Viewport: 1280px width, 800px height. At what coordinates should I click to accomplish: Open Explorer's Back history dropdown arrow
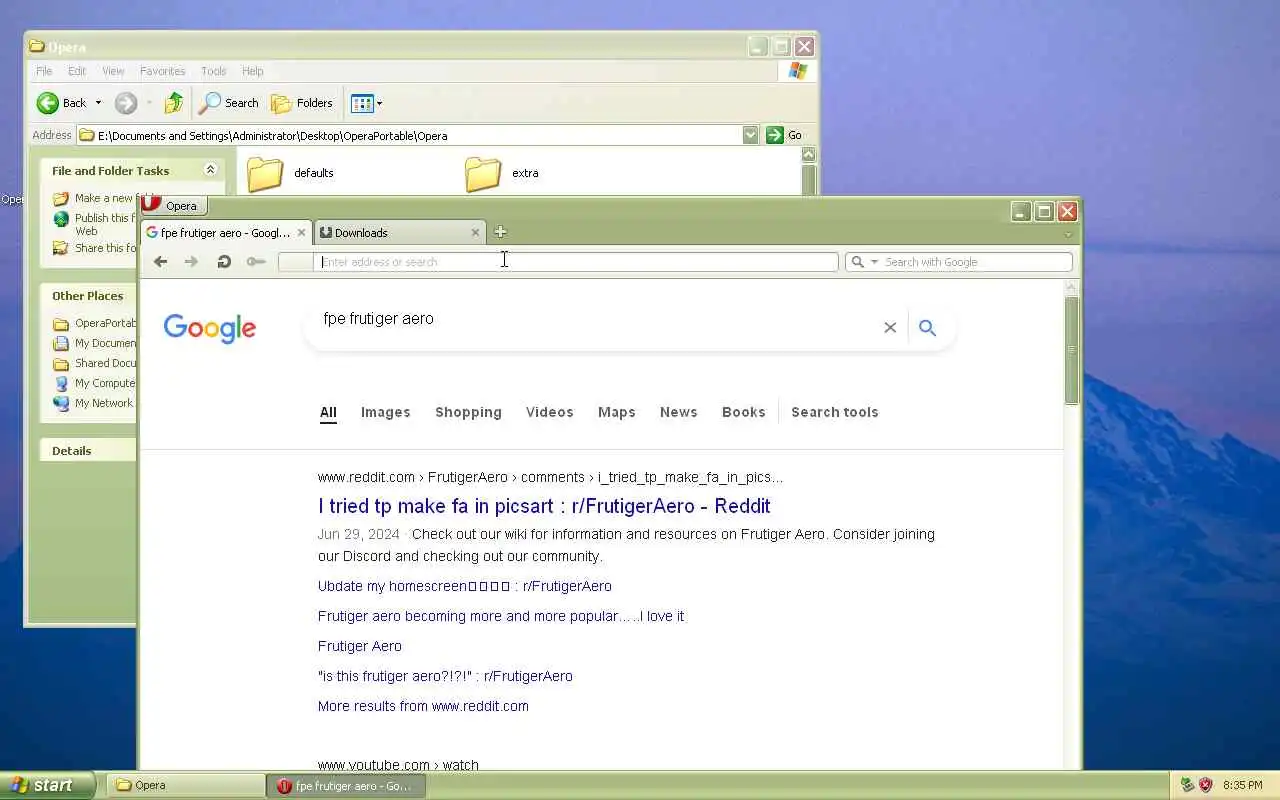[98, 103]
